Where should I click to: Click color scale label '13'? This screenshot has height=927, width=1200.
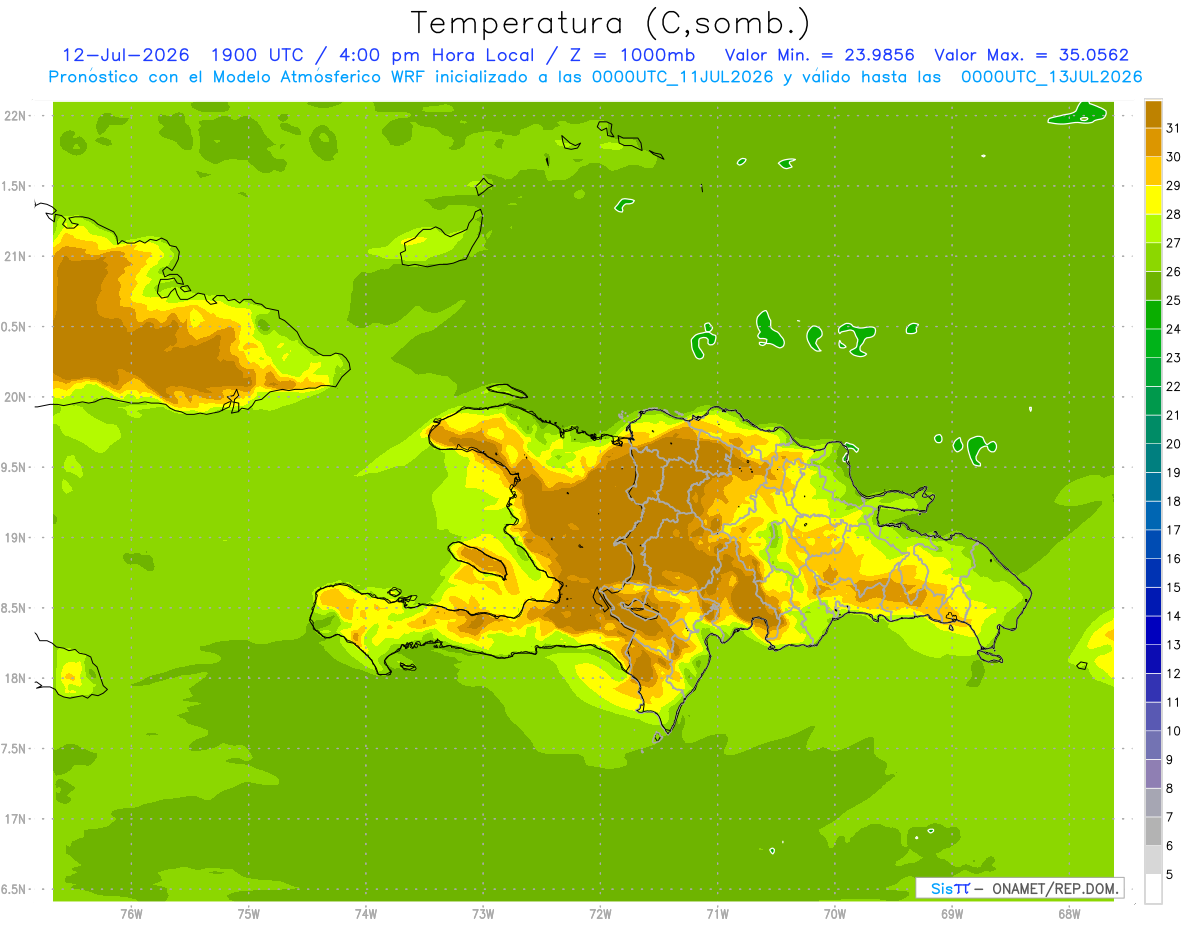tap(1174, 645)
